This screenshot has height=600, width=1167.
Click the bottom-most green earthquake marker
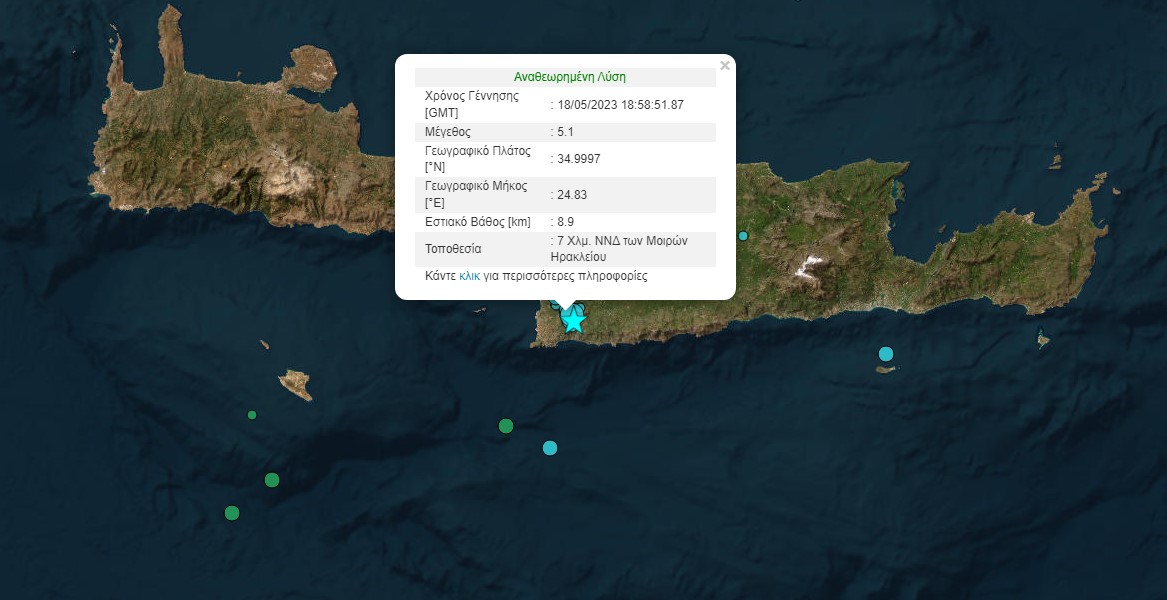232,513
